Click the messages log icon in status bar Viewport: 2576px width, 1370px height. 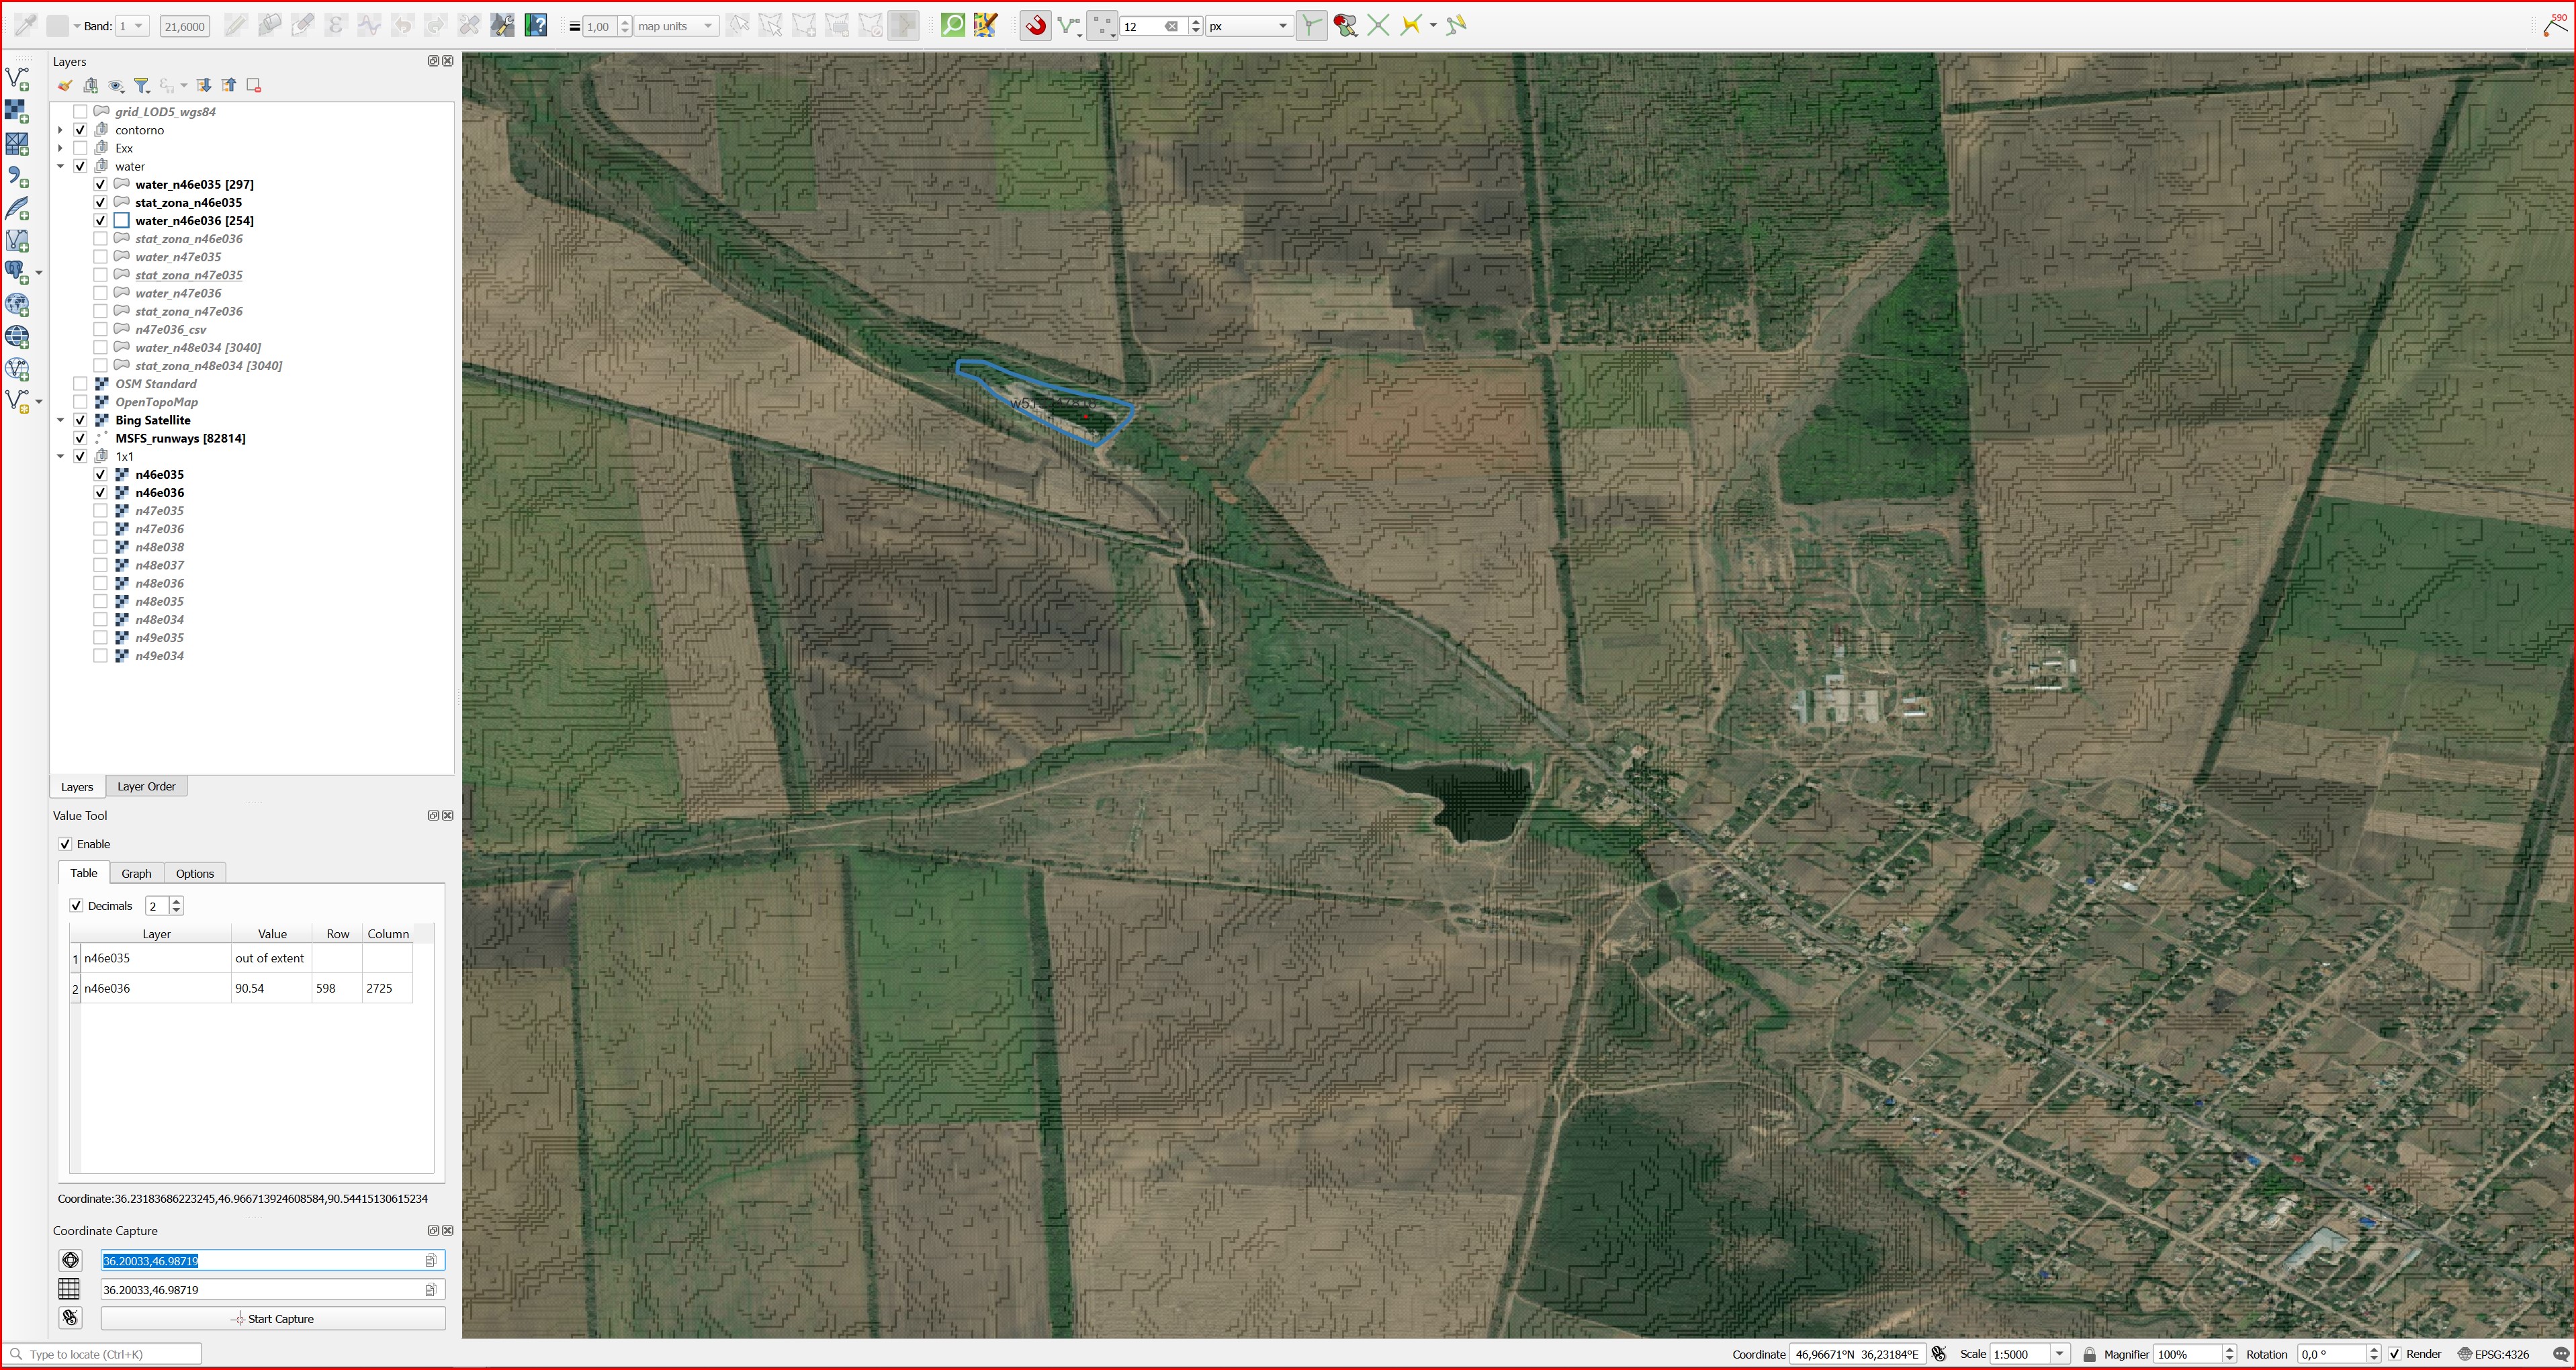coord(2560,1354)
